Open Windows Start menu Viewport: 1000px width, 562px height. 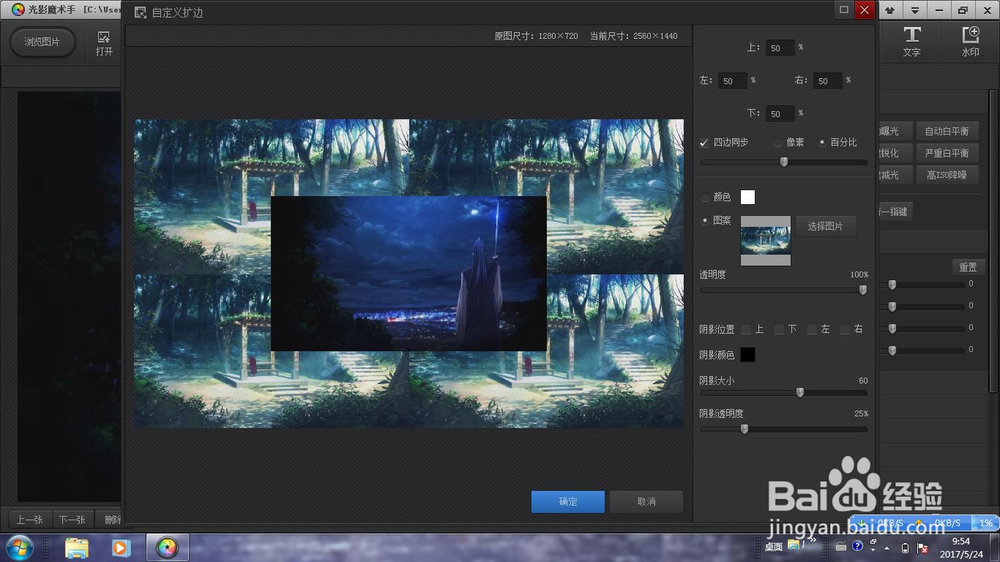pyautogui.click(x=19, y=548)
